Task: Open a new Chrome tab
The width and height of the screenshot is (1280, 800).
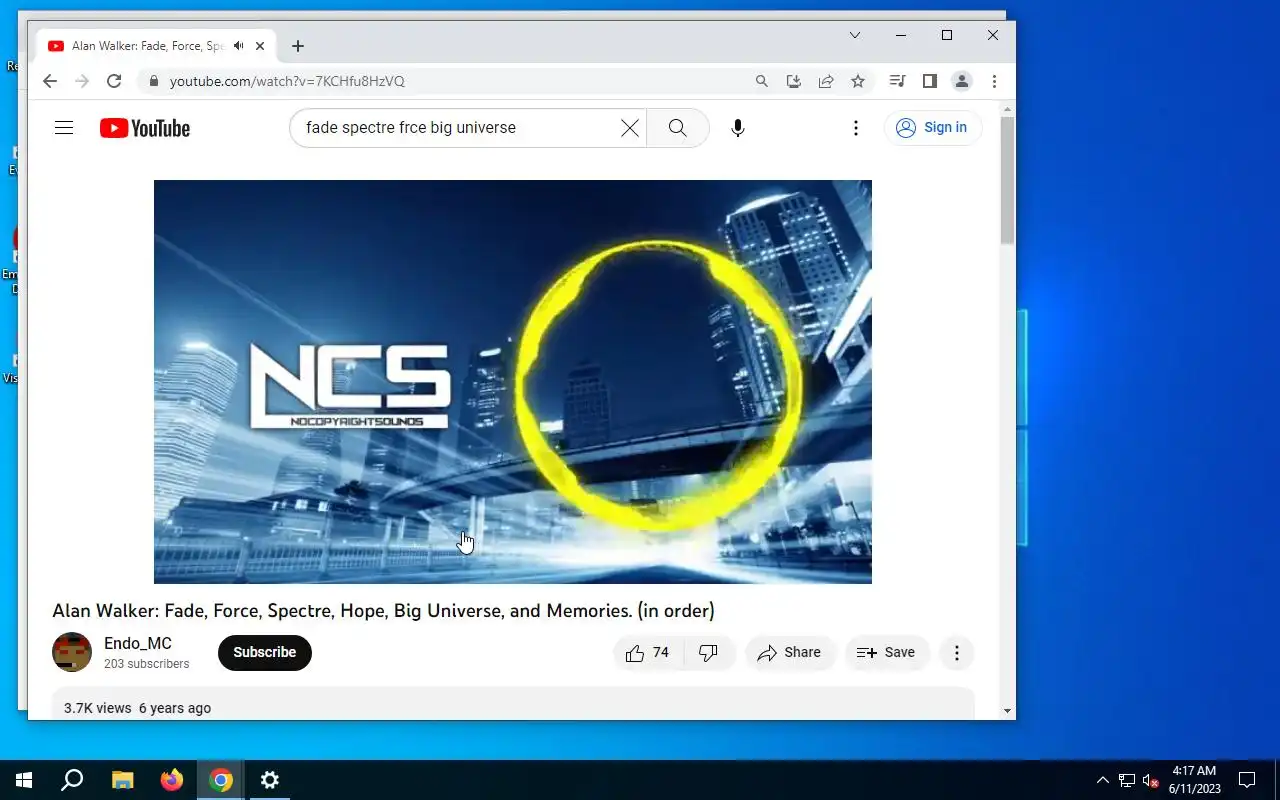Action: 298,46
